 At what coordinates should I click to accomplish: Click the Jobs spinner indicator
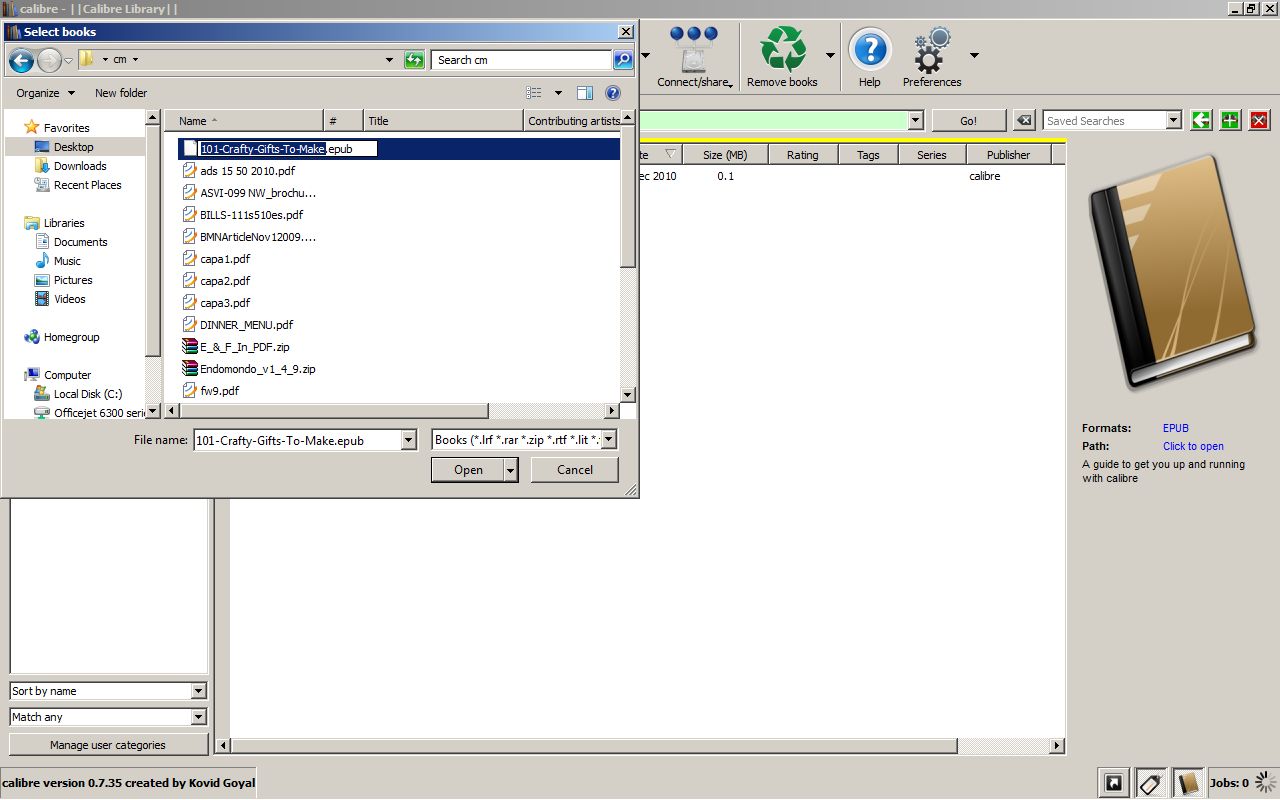(1266, 782)
